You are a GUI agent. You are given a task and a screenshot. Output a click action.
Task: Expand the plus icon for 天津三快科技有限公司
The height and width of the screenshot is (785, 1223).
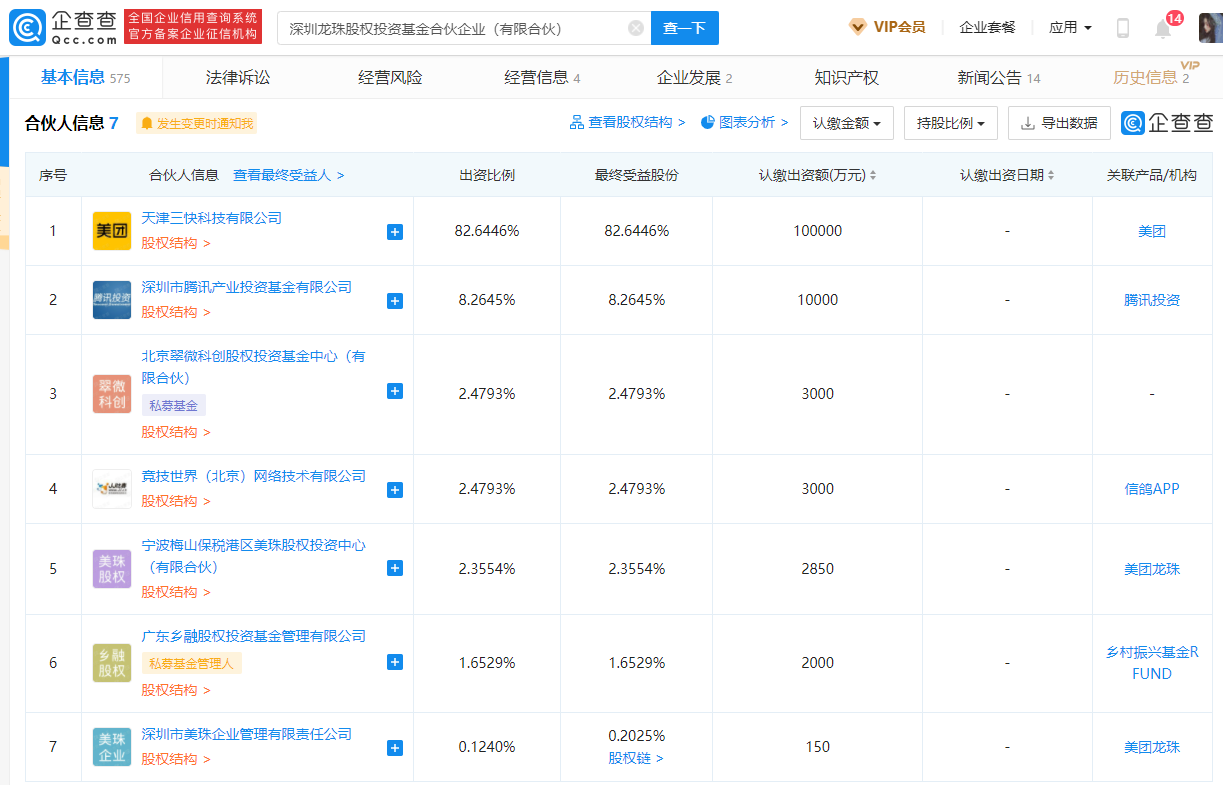[x=395, y=232]
